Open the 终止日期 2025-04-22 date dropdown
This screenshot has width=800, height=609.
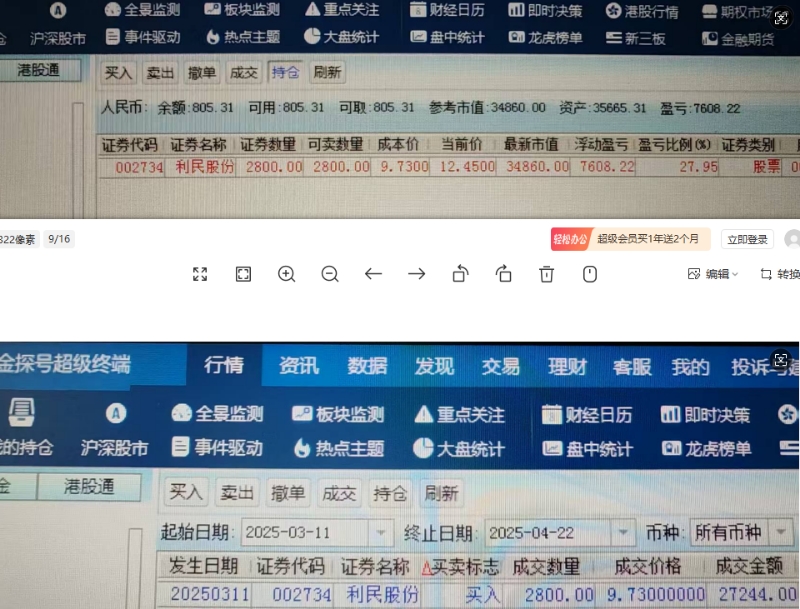[623, 532]
